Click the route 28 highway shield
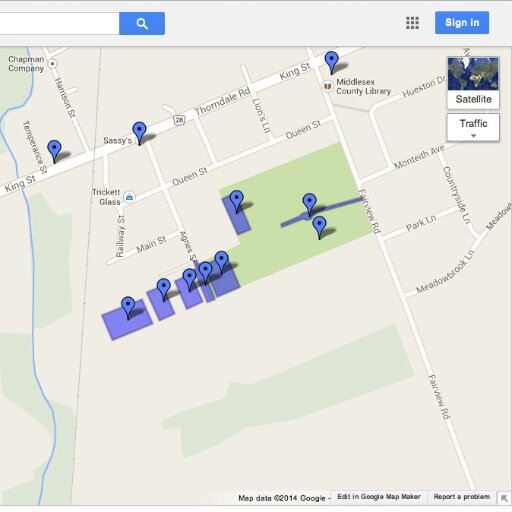This screenshot has height=512, width=512. (x=179, y=120)
